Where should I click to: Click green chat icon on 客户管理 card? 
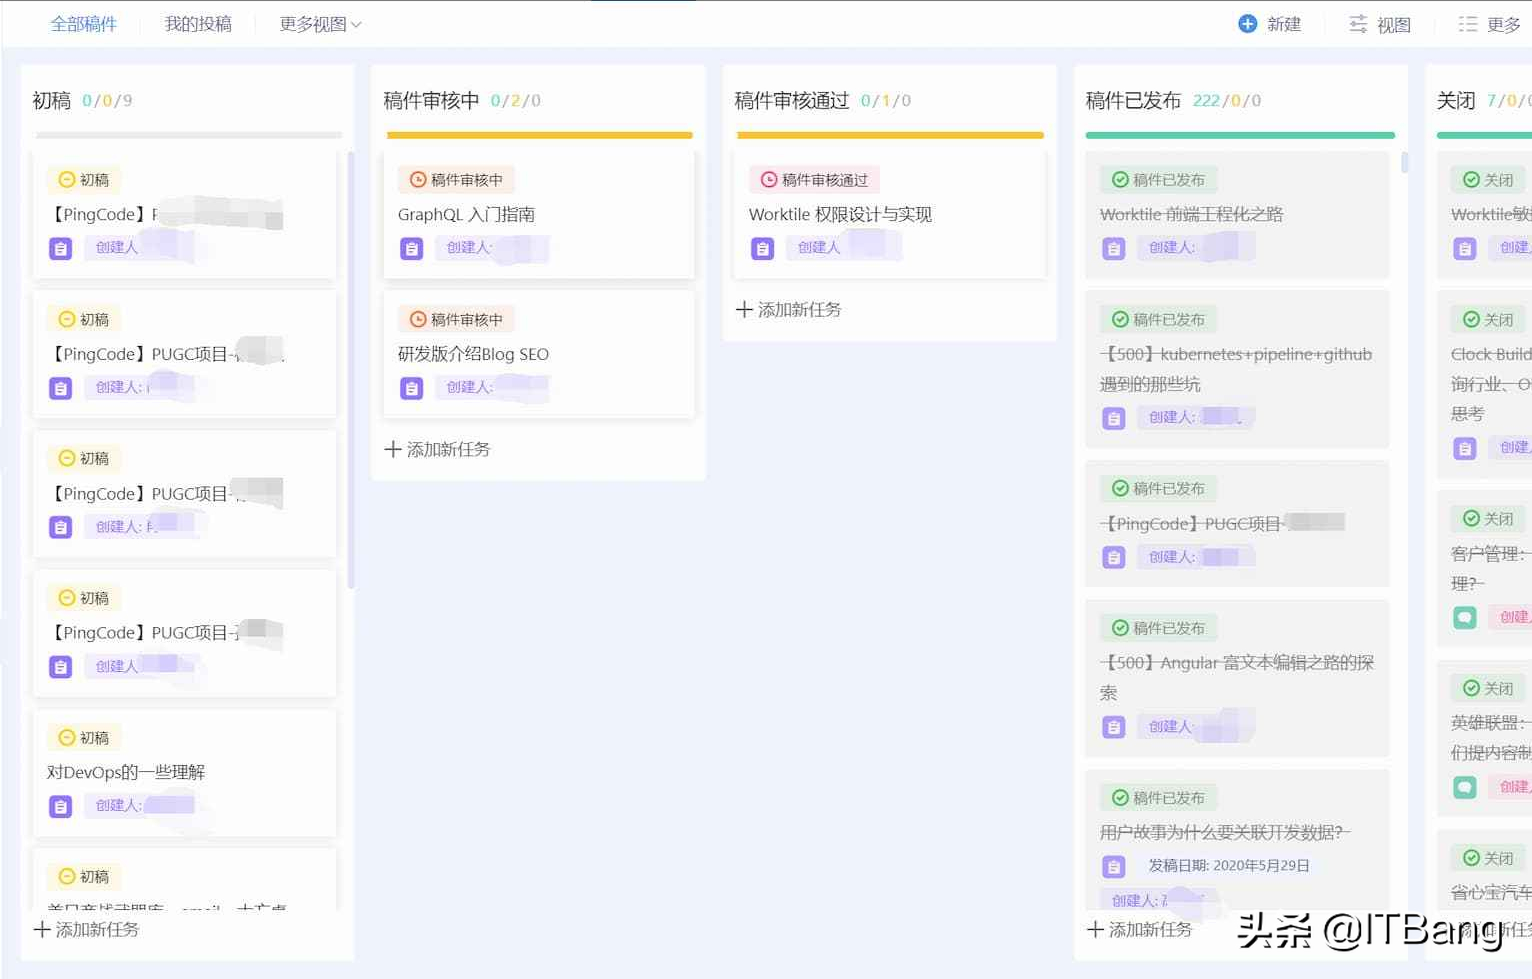pyautogui.click(x=1465, y=618)
